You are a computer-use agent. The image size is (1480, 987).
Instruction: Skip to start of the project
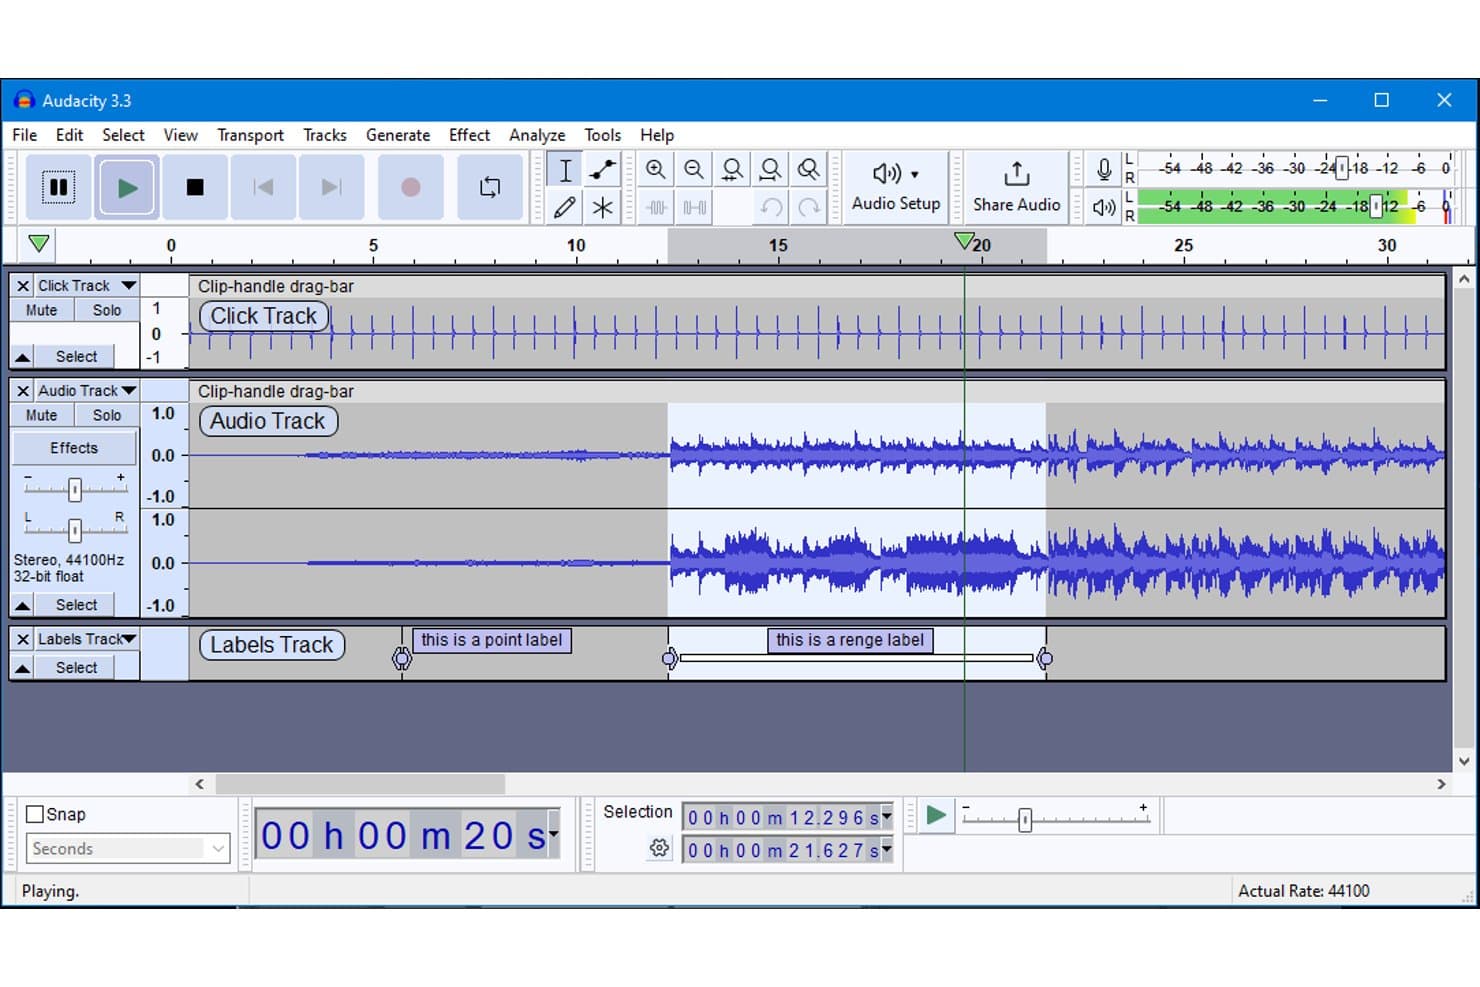tap(263, 187)
